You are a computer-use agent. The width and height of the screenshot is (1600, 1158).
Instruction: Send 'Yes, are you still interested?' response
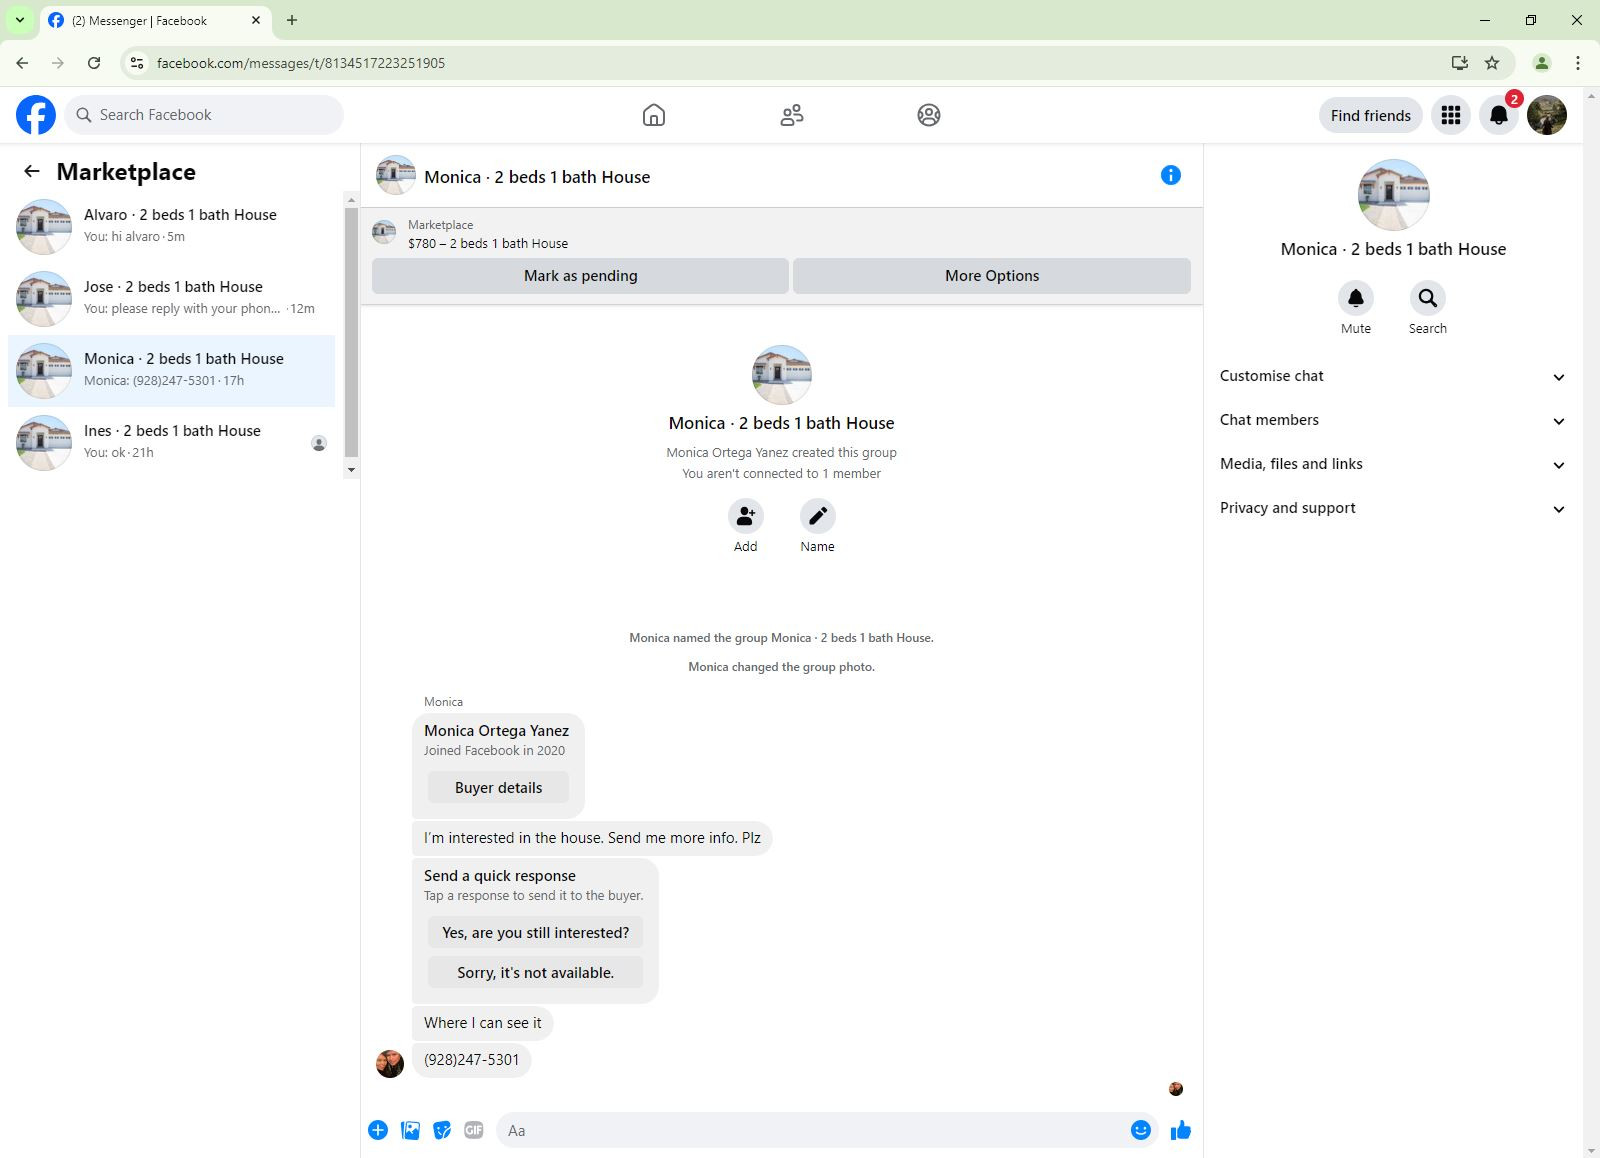[x=536, y=933]
